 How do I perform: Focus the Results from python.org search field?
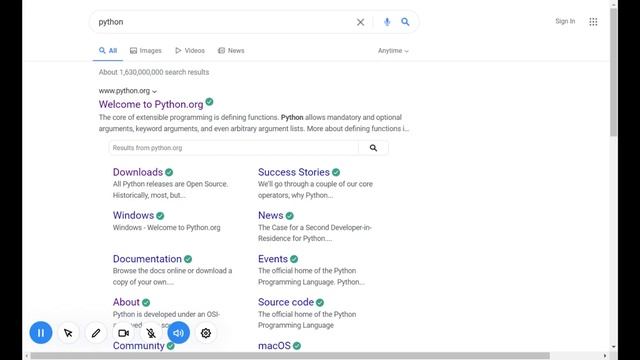[x=233, y=148]
